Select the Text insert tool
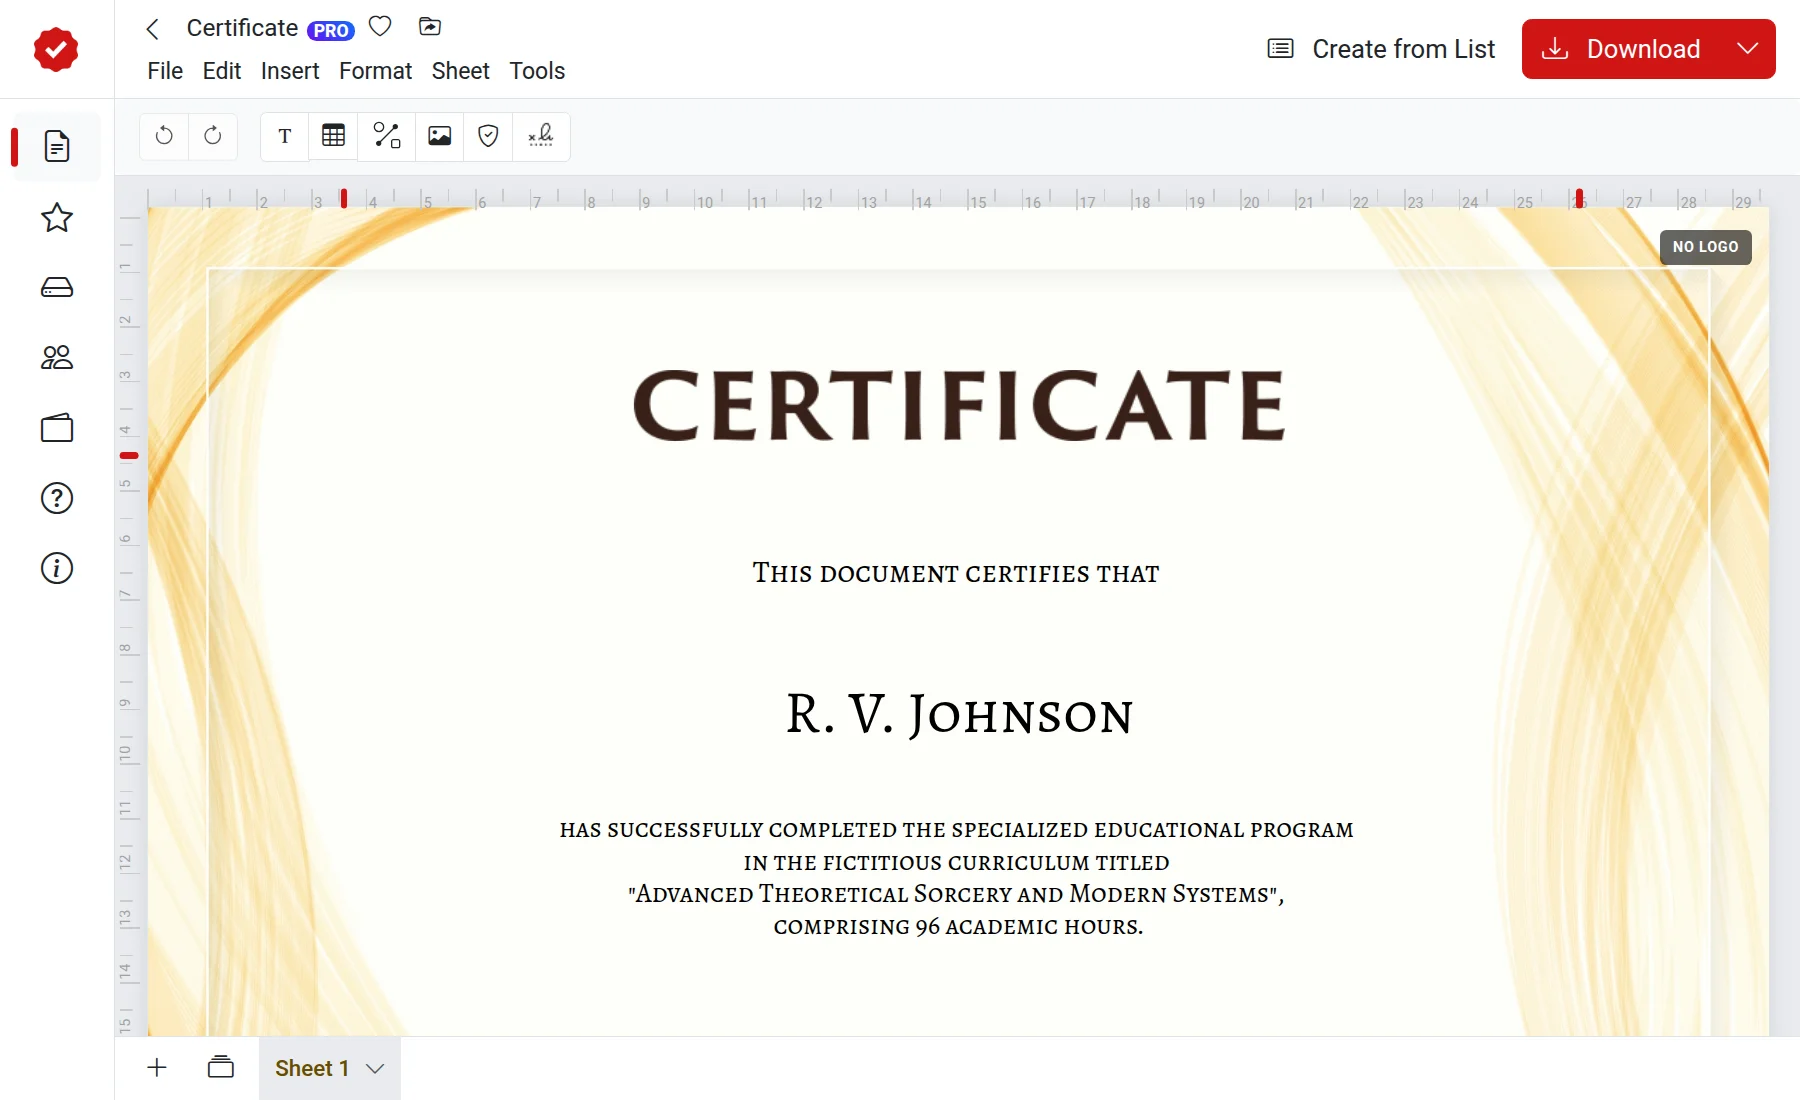 (x=285, y=136)
